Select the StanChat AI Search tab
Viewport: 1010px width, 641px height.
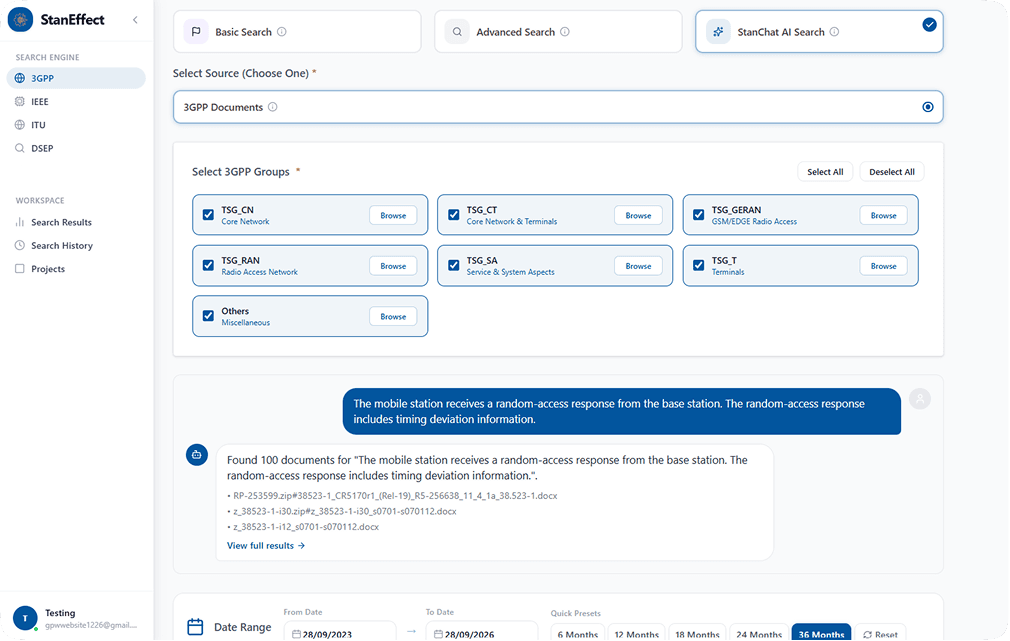[819, 32]
